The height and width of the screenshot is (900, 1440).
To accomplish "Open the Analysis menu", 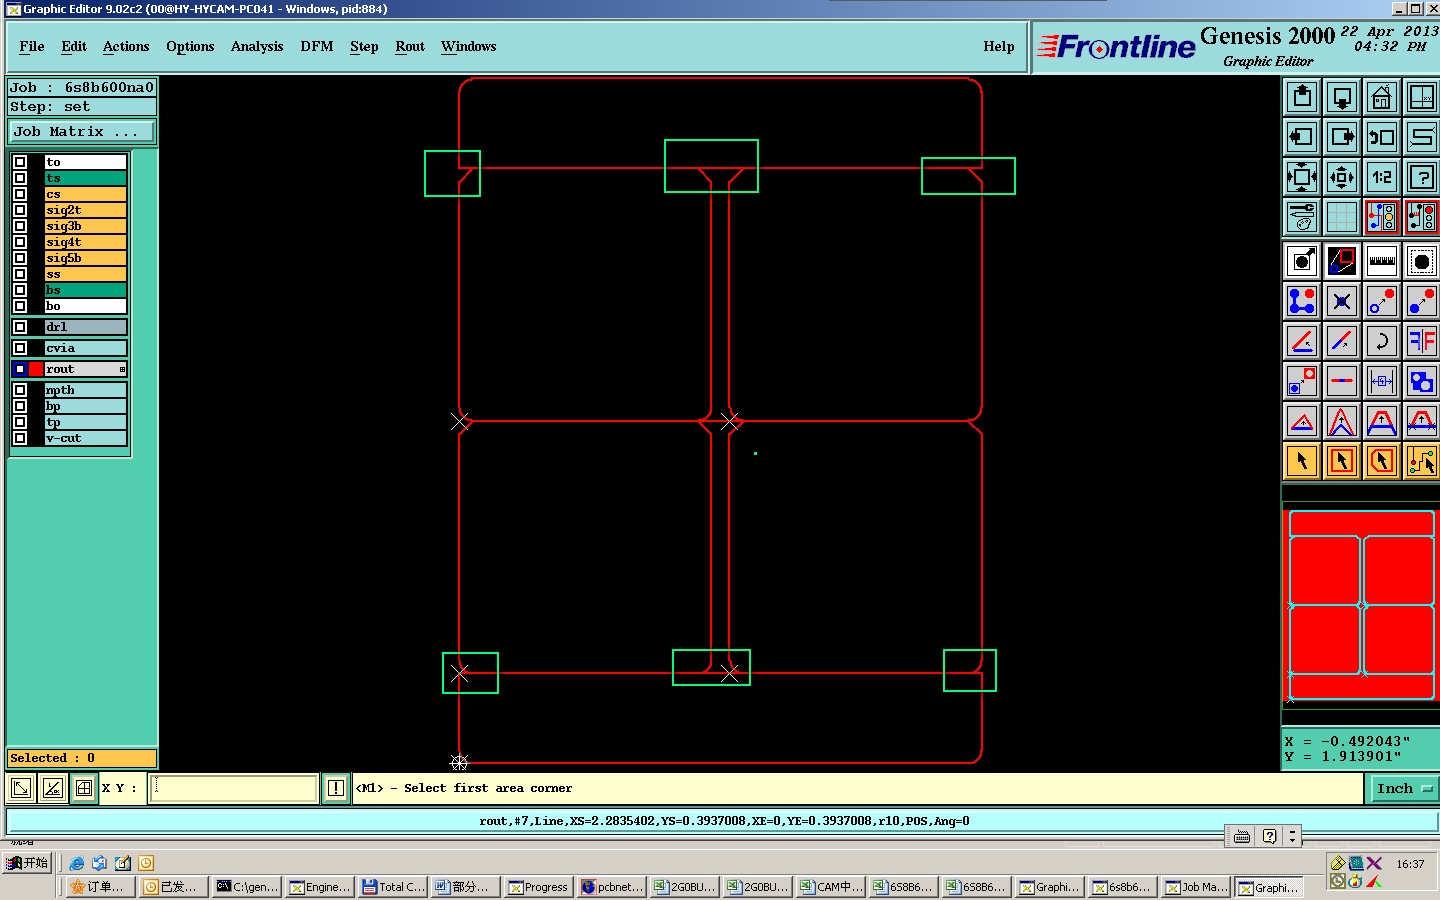I will click(x=257, y=47).
